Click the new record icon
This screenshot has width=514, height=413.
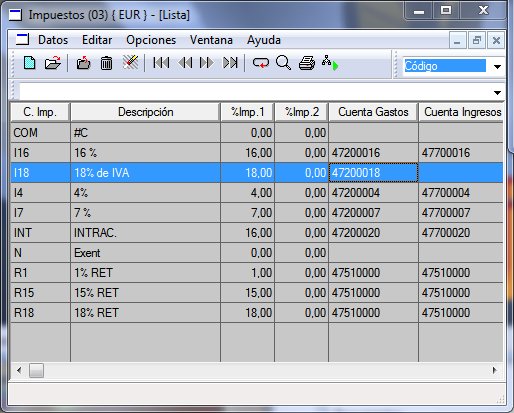pyautogui.click(x=29, y=63)
